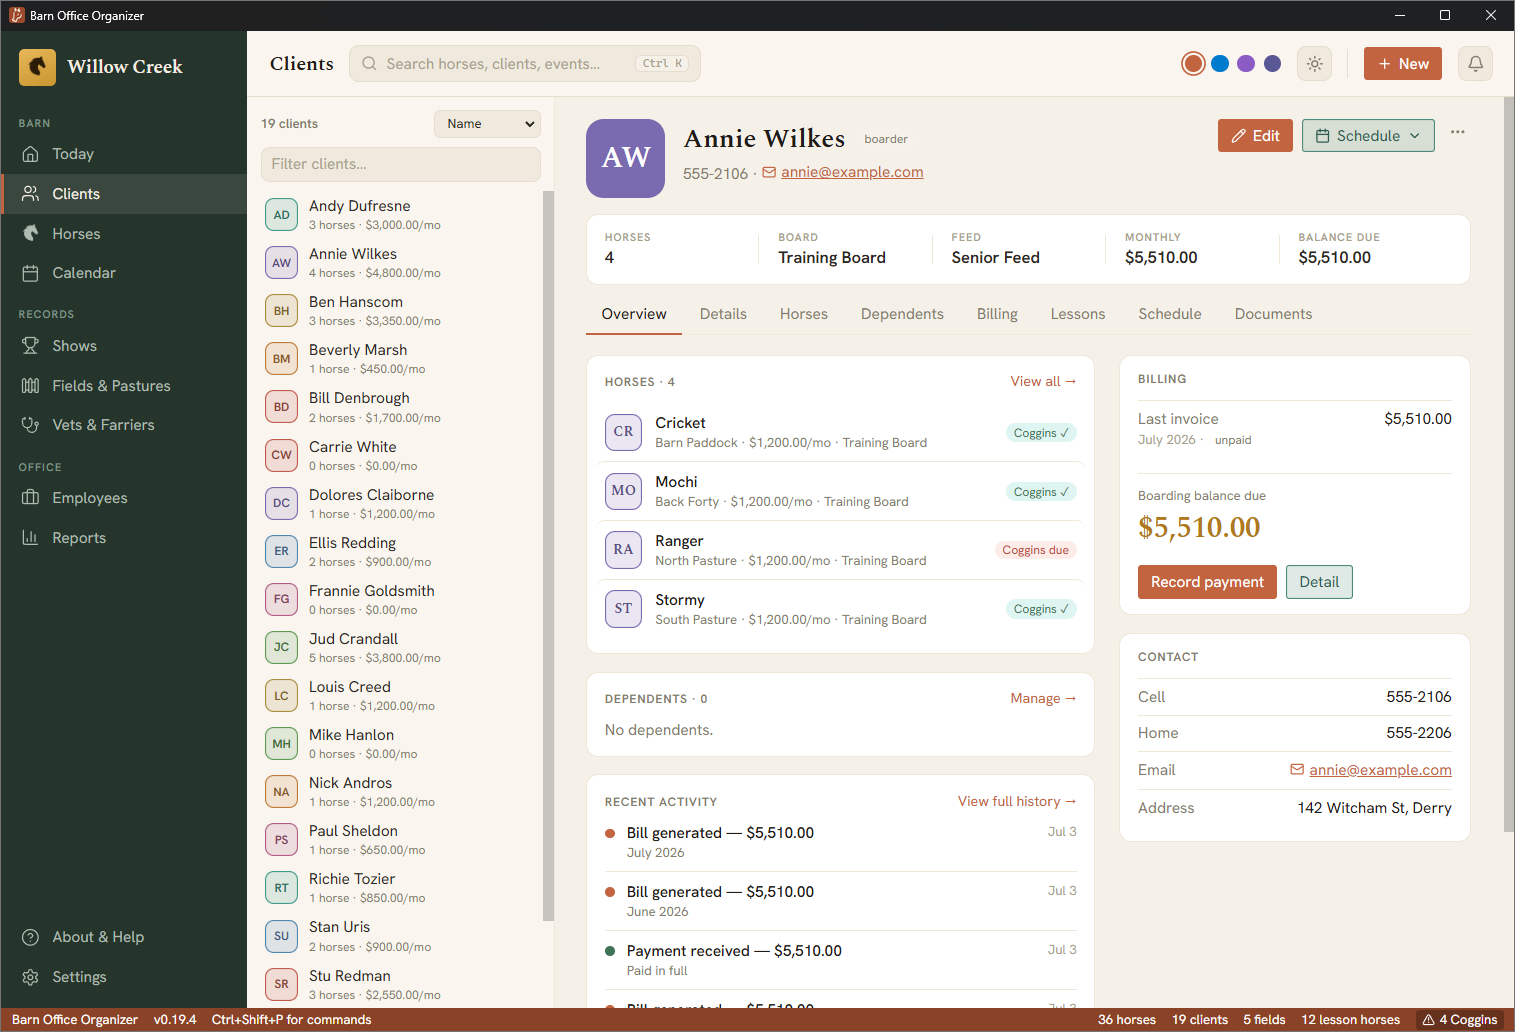
Task: Open Fields & Pastures
Action: click(x=123, y=386)
